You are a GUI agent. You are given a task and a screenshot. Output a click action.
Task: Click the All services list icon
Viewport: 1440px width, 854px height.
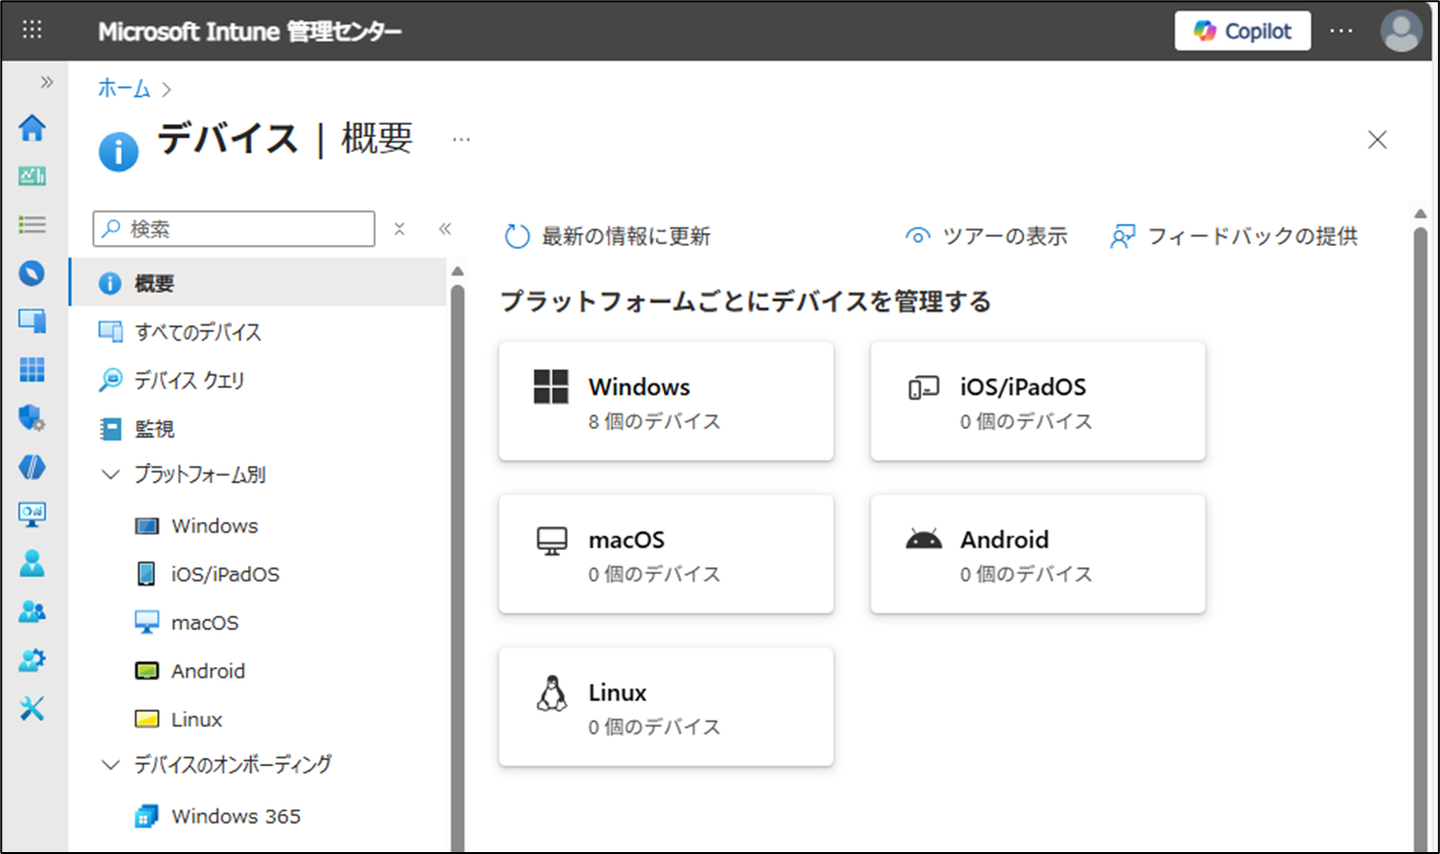tap(32, 224)
